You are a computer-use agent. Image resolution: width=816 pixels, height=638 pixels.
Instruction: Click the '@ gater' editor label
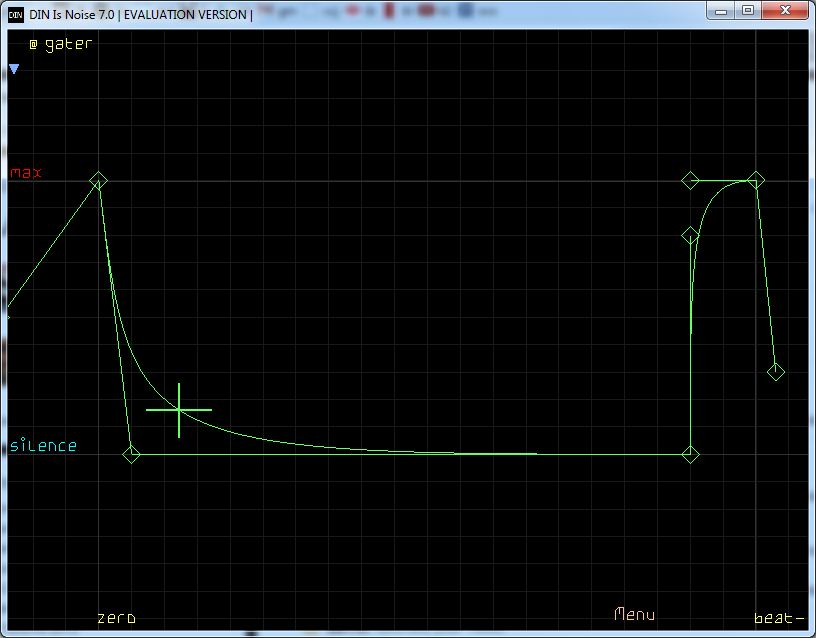point(60,45)
